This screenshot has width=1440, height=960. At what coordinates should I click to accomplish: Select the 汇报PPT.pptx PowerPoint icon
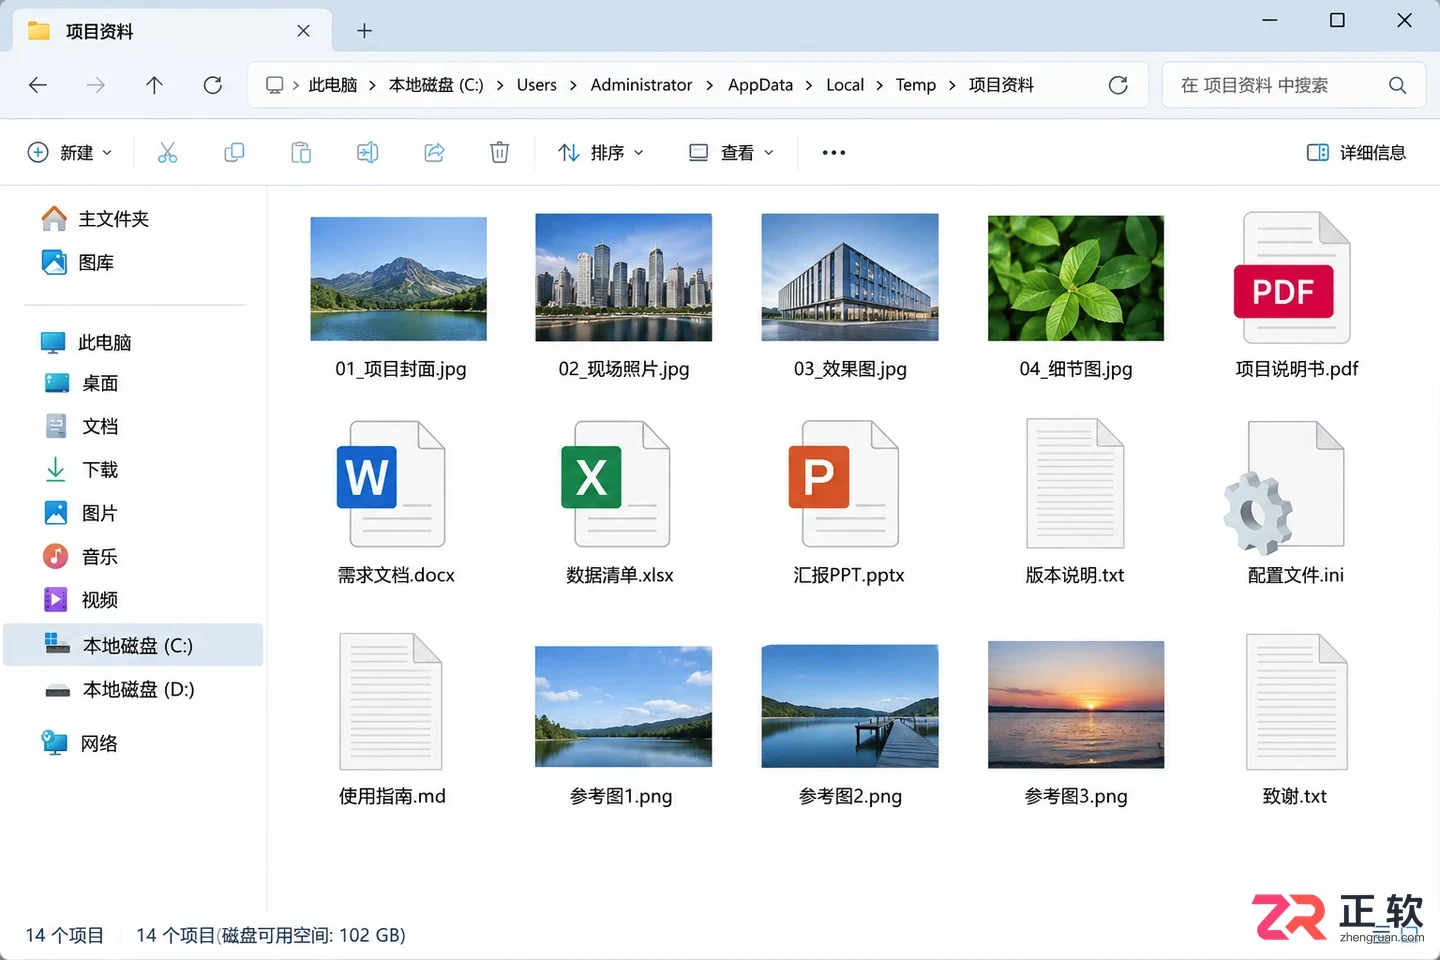pos(844,484)
